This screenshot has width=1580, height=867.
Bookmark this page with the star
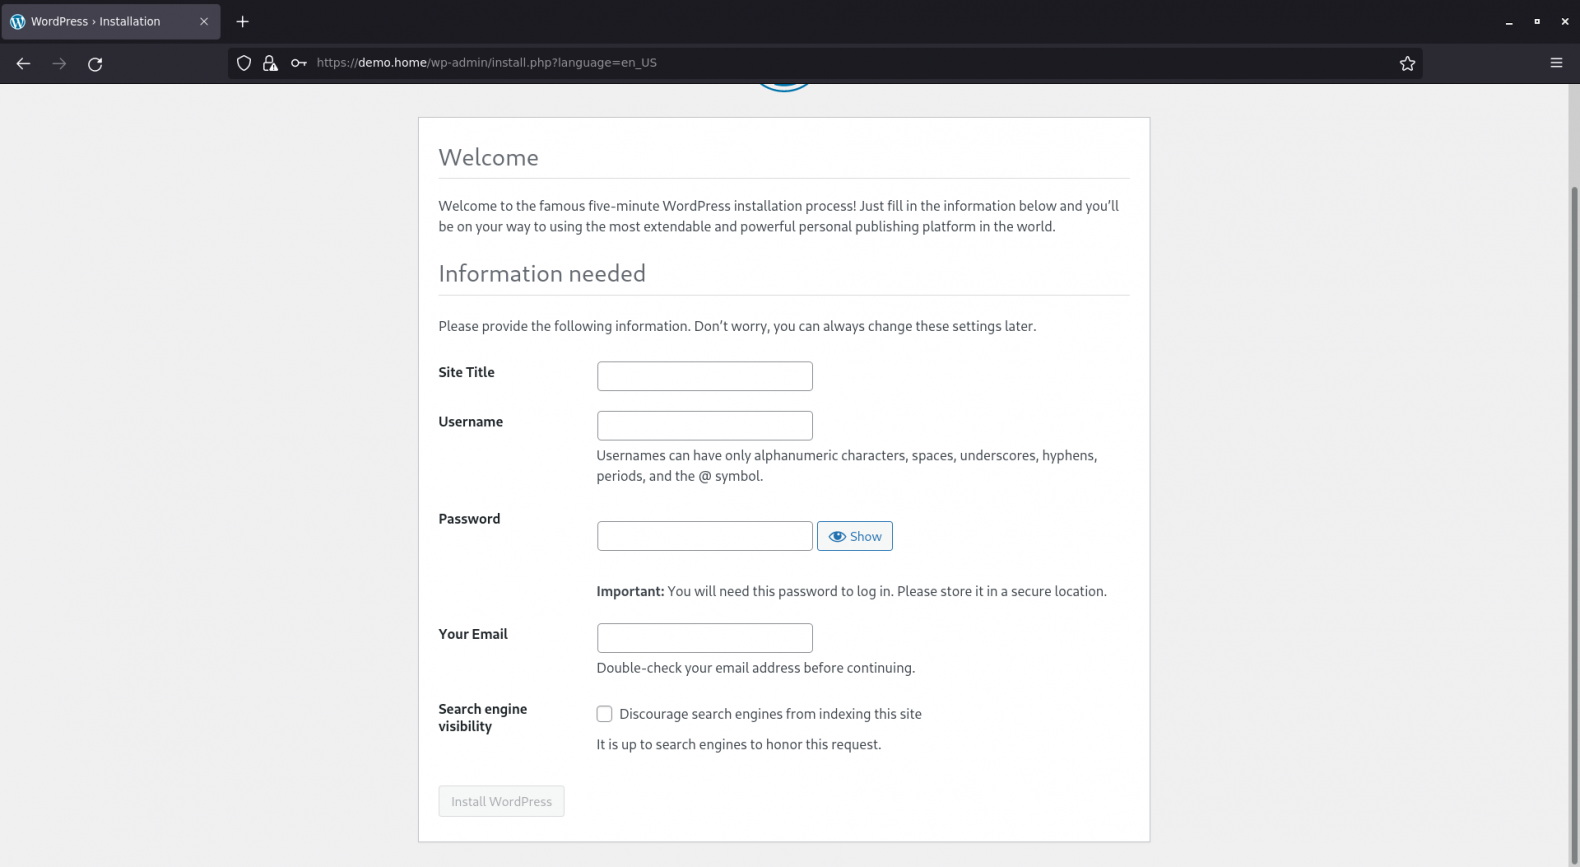click(x=1407, y=63)
